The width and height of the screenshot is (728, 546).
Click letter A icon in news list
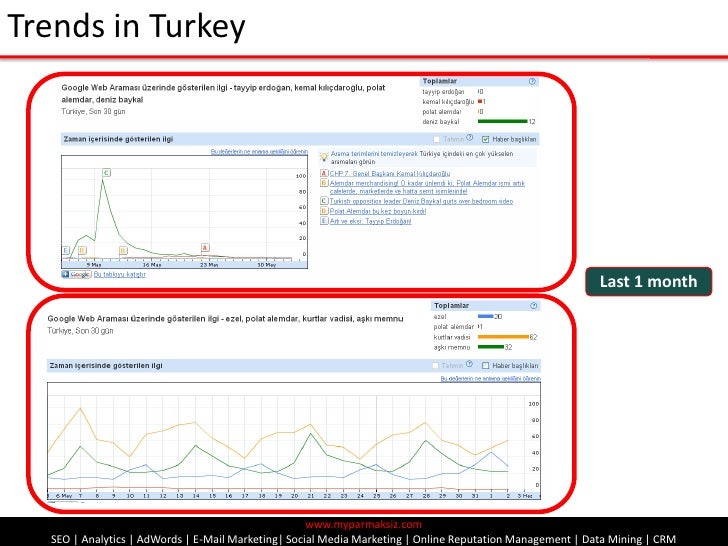click(325, 173)
